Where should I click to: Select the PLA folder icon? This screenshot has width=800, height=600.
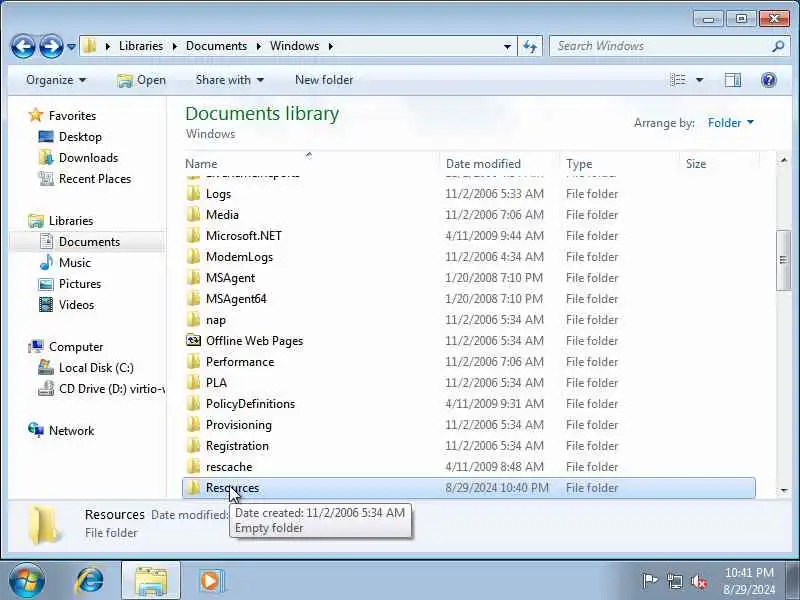coord(193,383)
